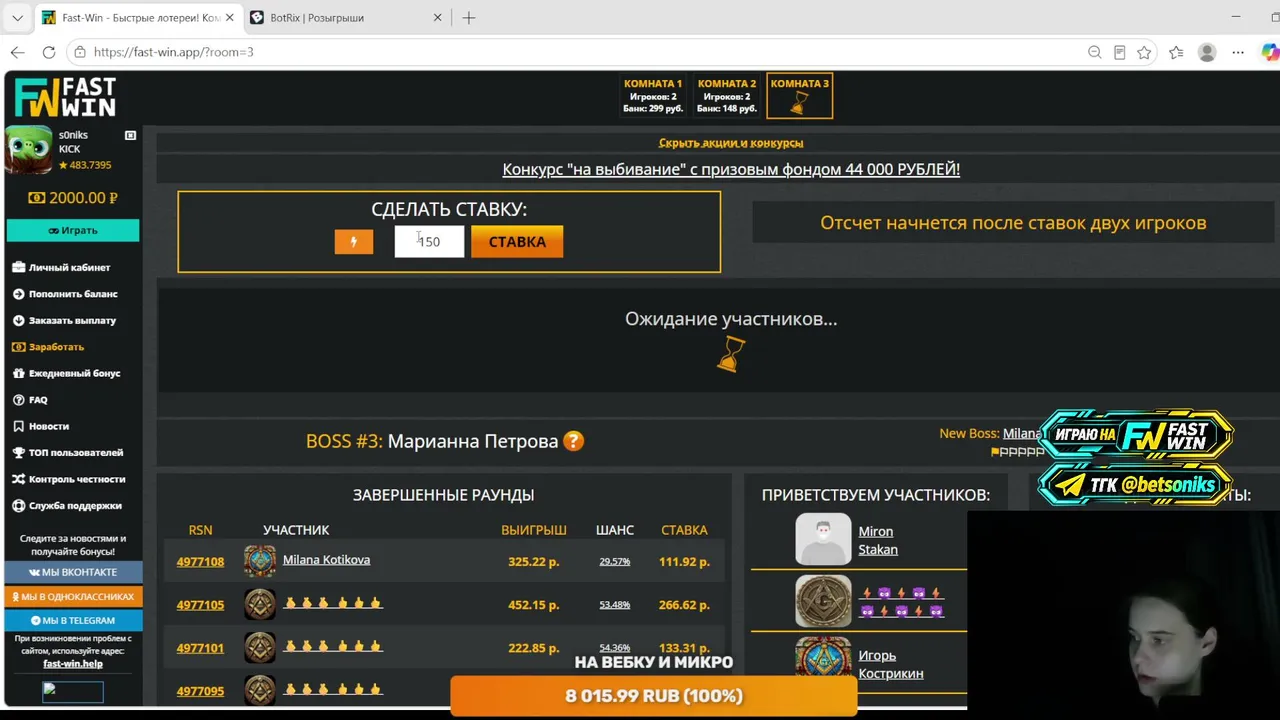Click the МЫ В ОДНОКЛАССНИКАХ button
Screen dimensions: 1280x720
tap(73, 596)
